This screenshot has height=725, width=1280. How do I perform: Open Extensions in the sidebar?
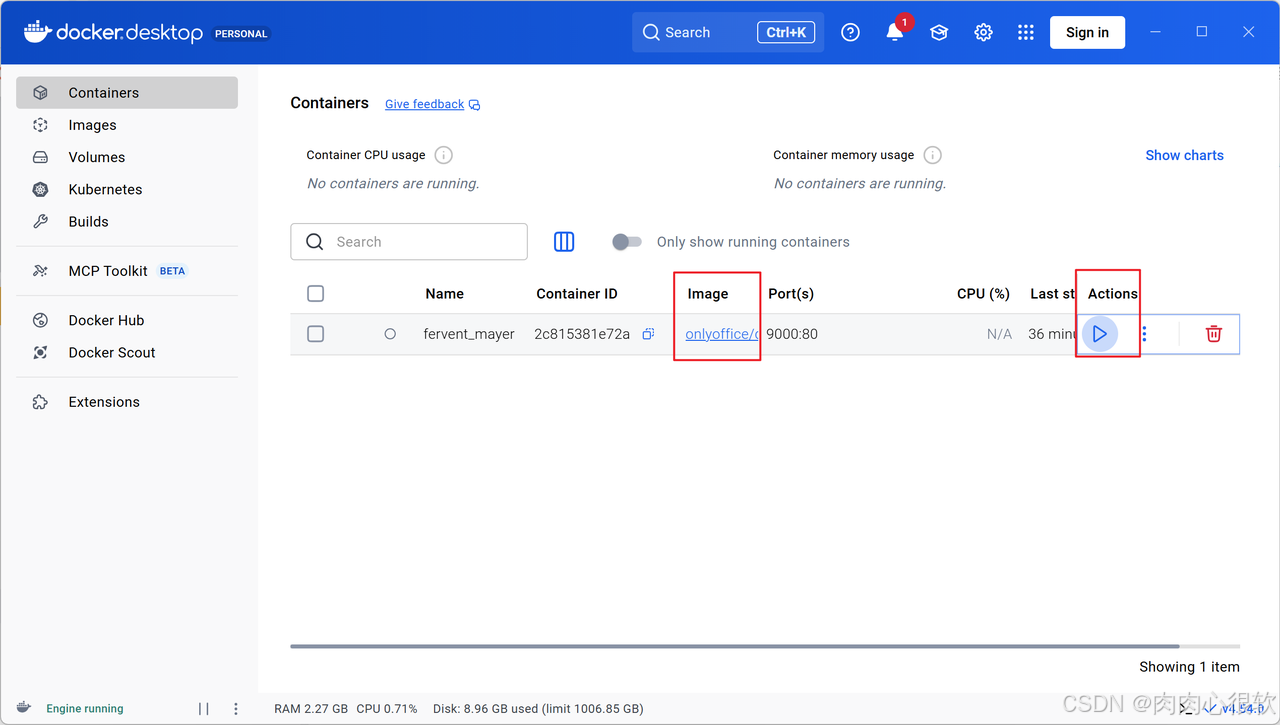click(x=127, y=402)
